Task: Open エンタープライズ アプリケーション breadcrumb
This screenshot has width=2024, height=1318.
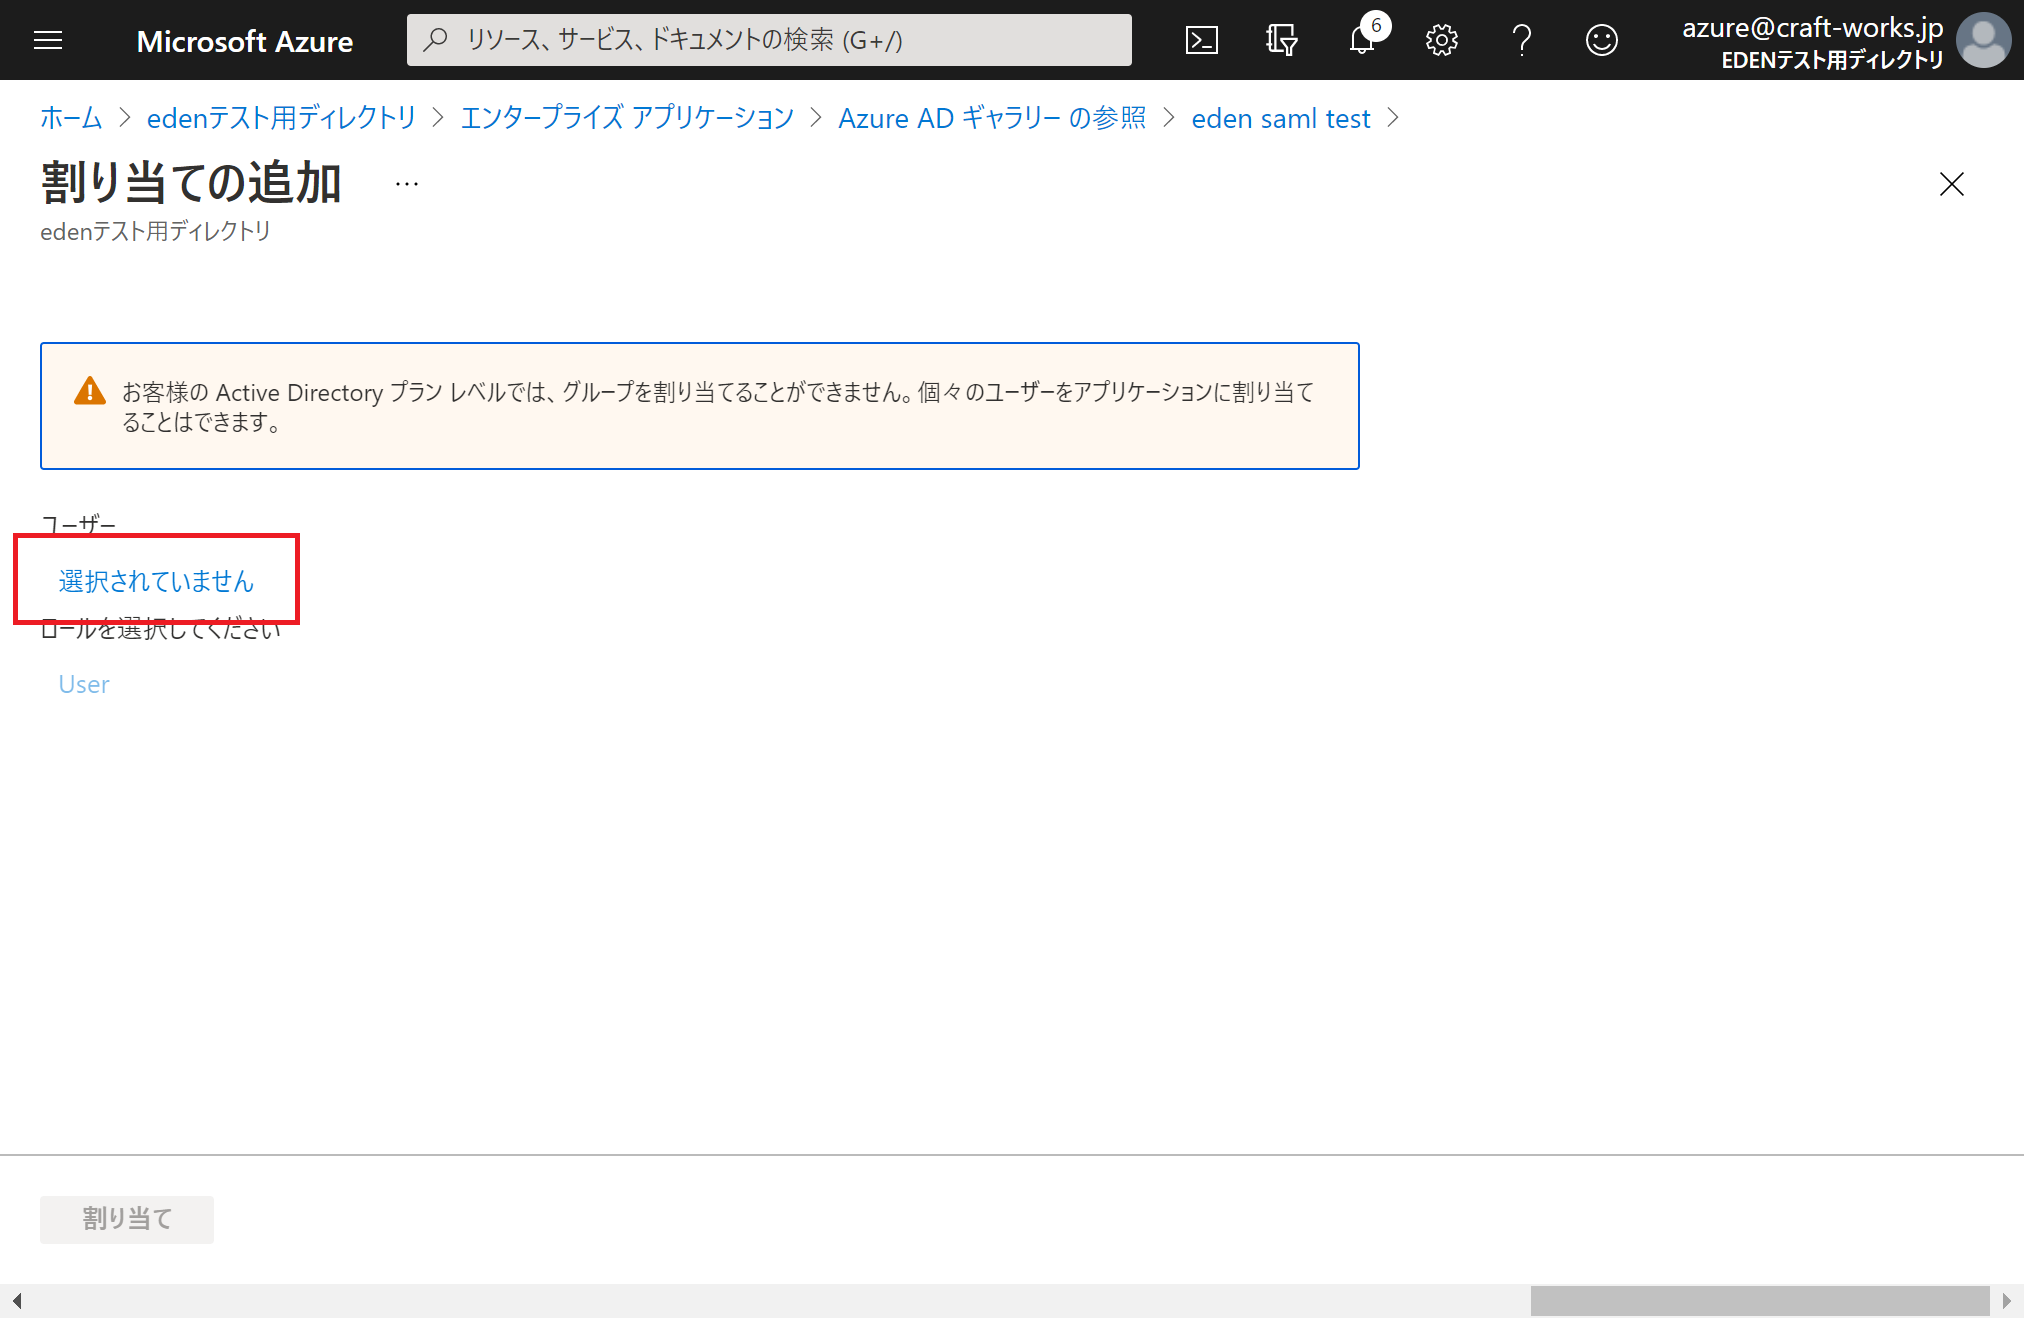Action: coord(627,118)
